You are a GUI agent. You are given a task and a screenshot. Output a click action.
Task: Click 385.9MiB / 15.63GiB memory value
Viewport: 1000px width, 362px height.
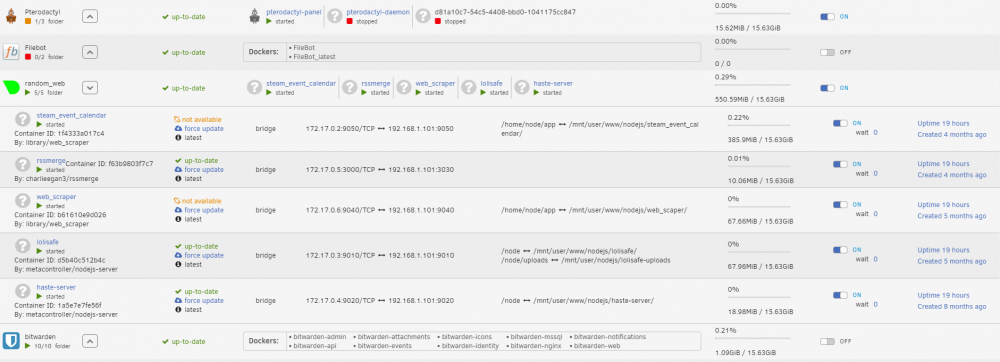click(760, 139)
